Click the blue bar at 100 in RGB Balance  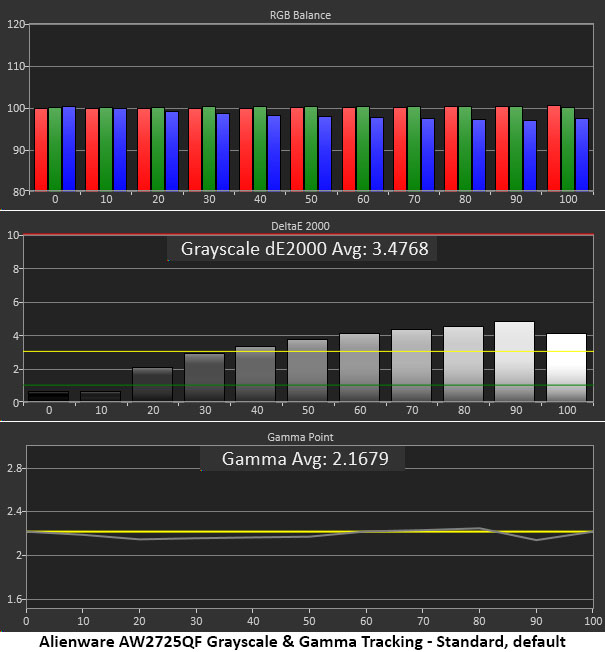tap(582, 155)
